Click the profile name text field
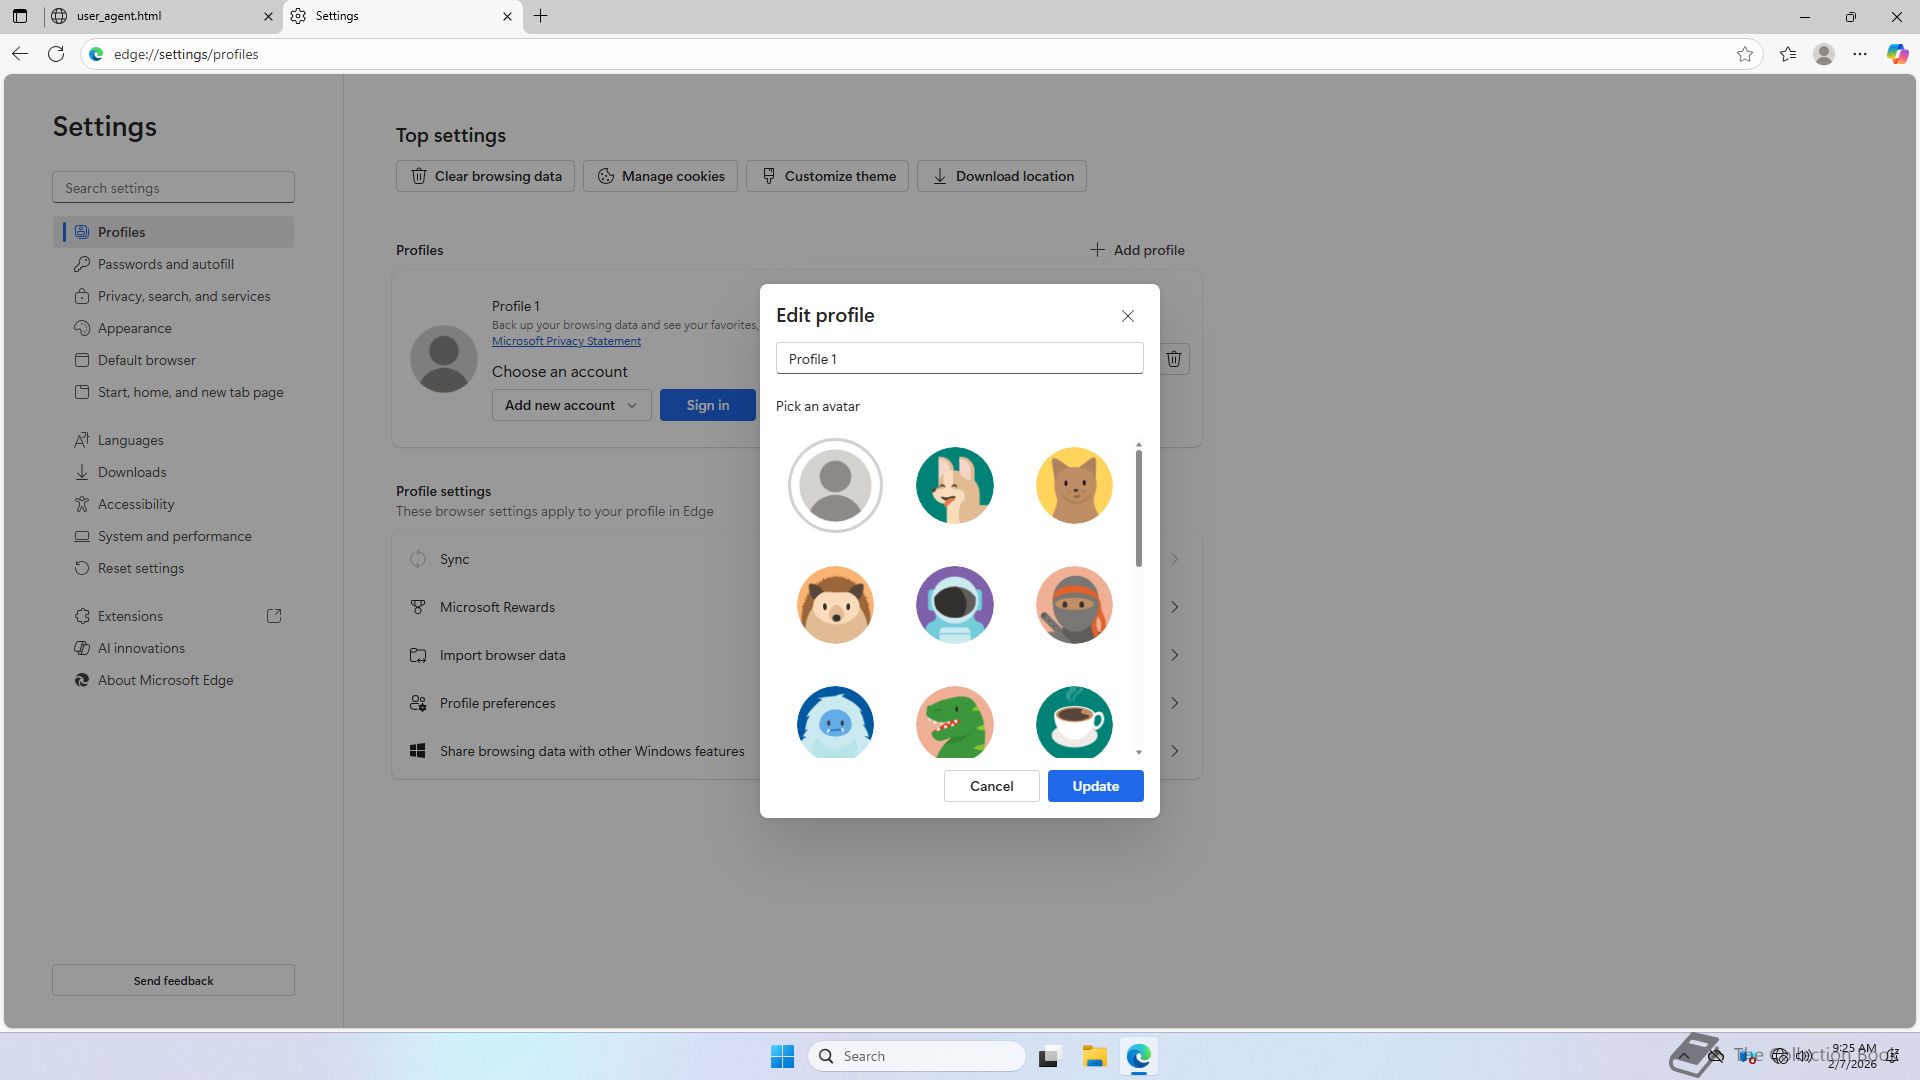This screenshot has height=1080, width=1920. click(x=958, y=359)
